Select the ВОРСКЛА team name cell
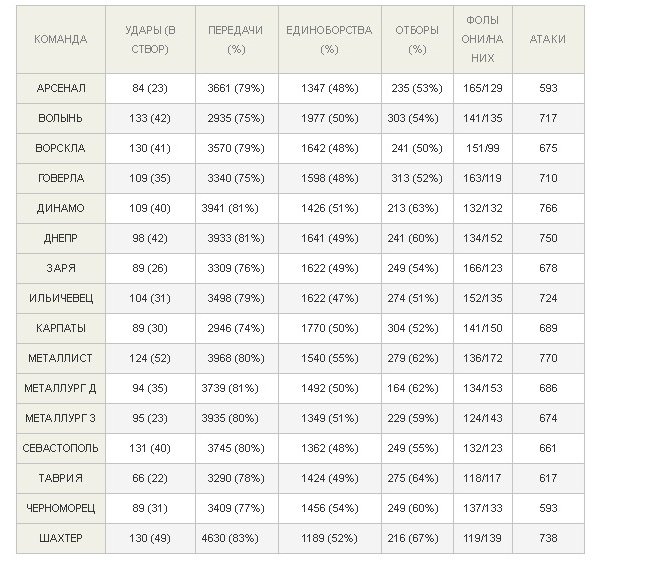 61,148
